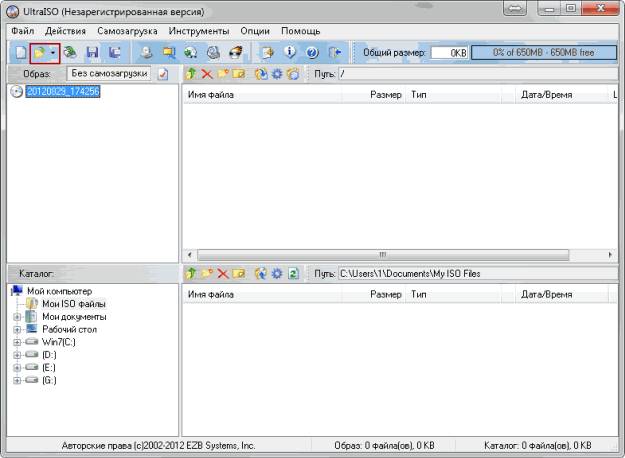Click the catalog path field C:\Users
625x458 pixels.
tap(470, 273)
